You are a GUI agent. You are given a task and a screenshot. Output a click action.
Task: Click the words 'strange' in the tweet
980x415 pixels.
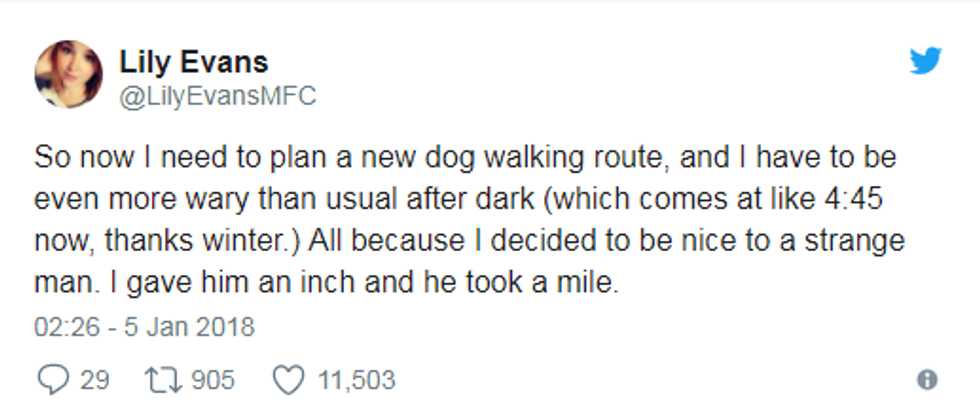click(854, 241)
